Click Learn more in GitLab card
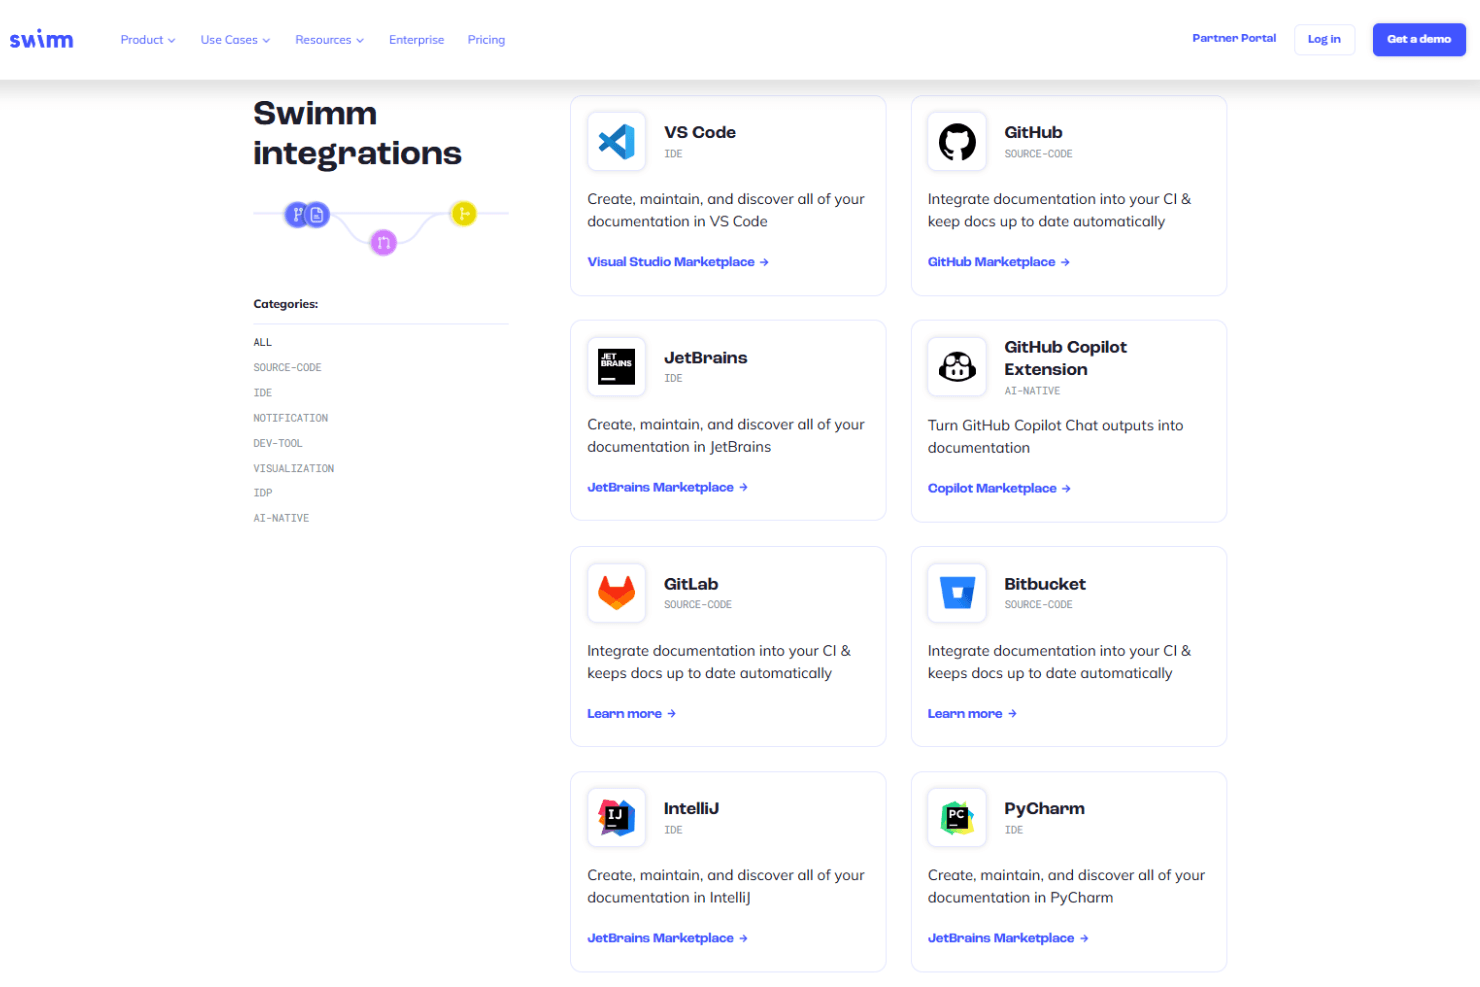 tap(631, 713)
